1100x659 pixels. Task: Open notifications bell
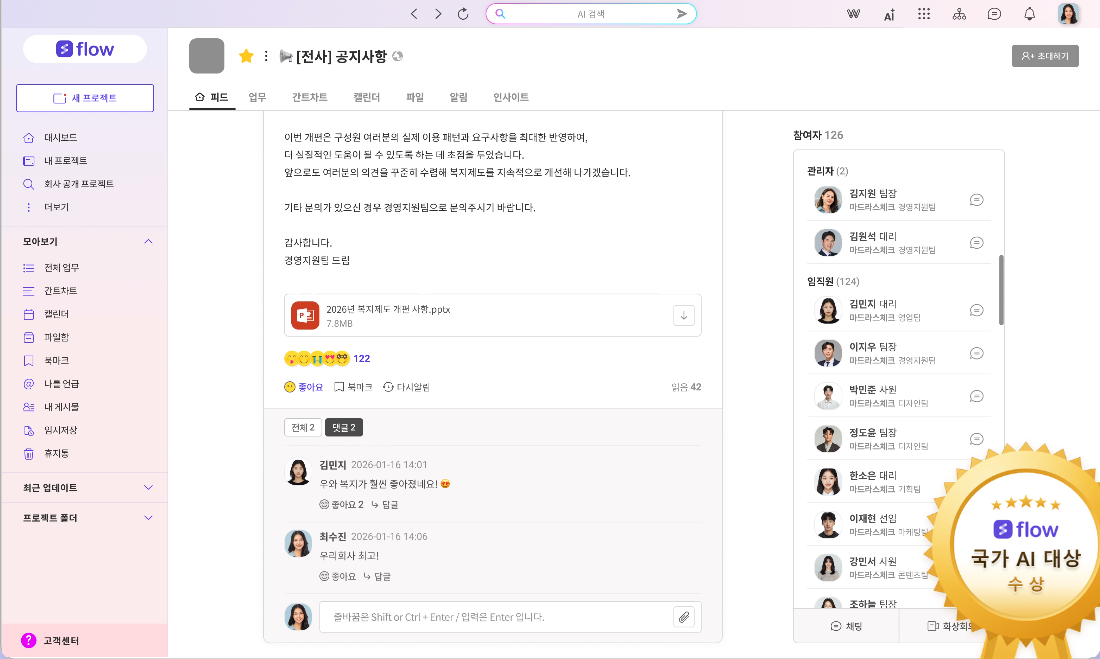1029,14
